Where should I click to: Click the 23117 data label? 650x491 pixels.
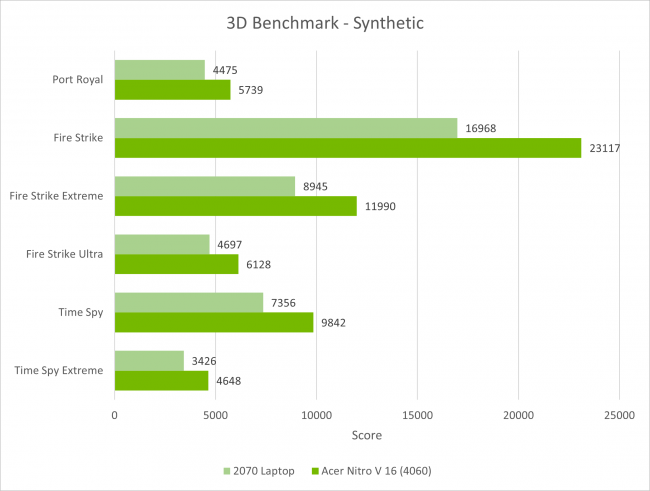click(x=605, y=148)
